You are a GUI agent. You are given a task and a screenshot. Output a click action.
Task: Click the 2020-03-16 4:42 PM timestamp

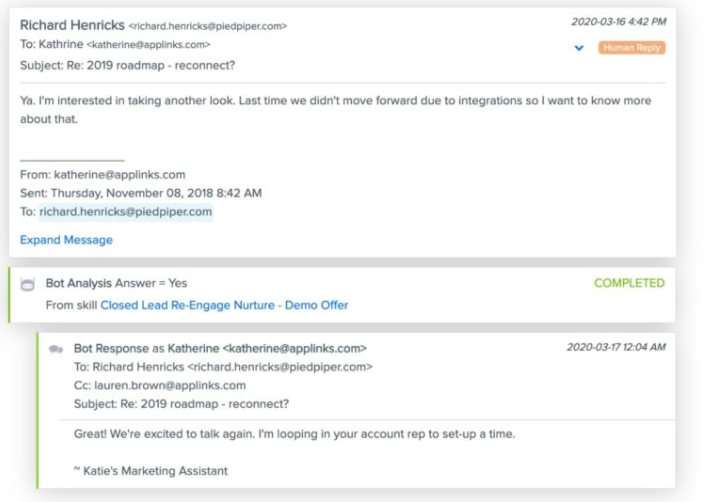[x=618, y=21]
